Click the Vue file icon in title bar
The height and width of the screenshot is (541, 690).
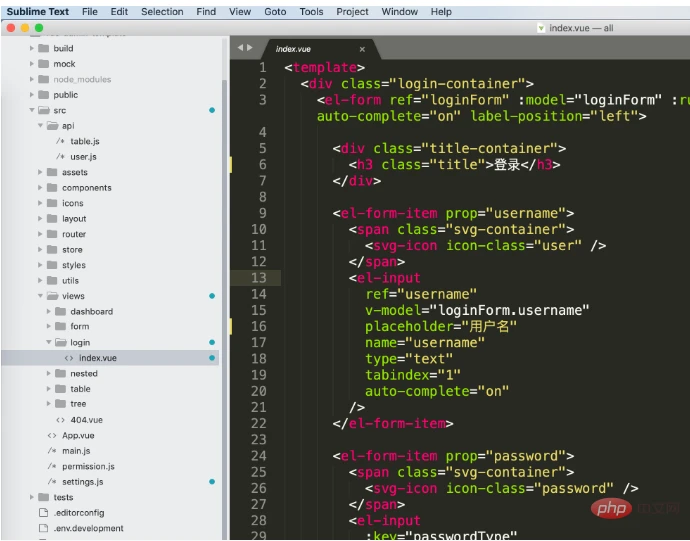point(541,28)
